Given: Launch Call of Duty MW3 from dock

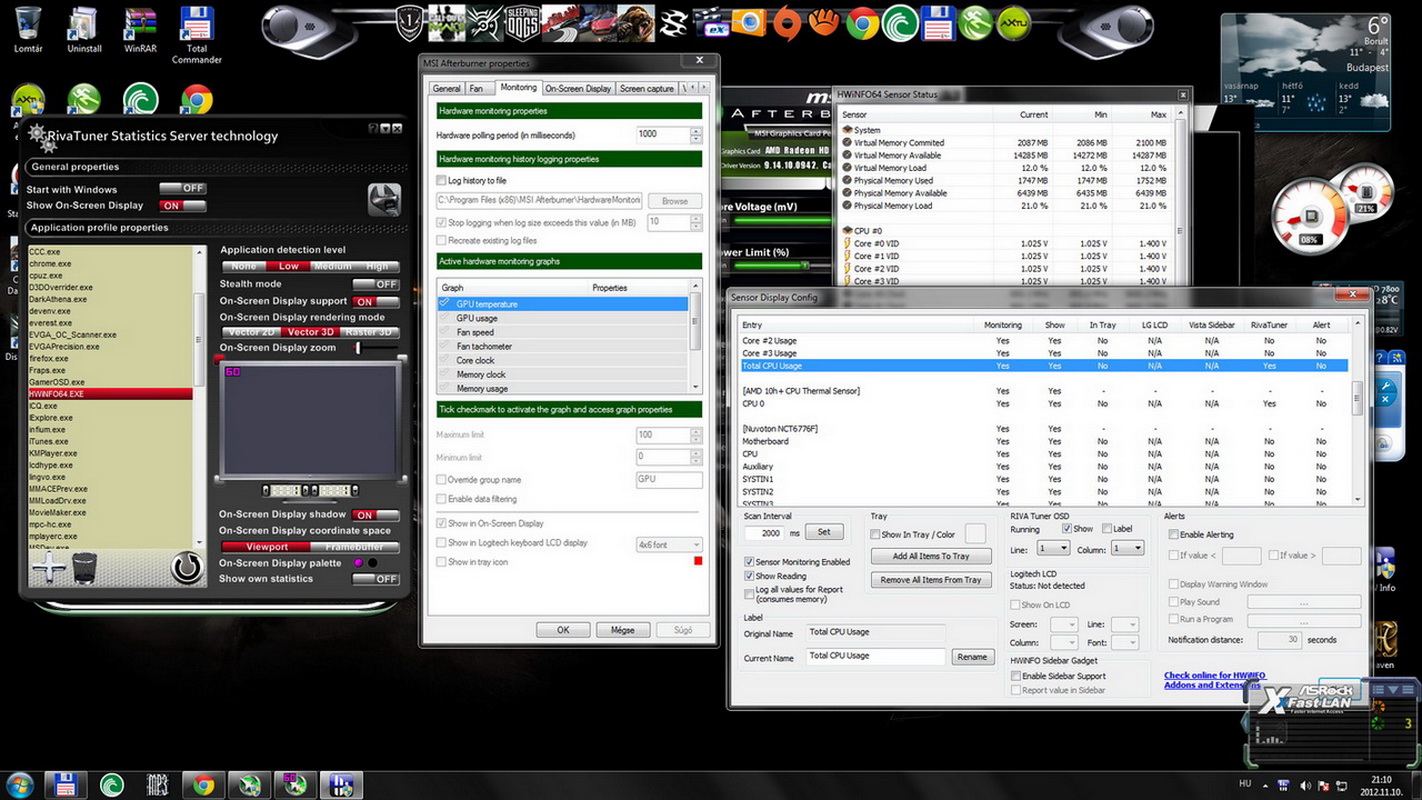Looking at the screenshot, I should point(447,22).
